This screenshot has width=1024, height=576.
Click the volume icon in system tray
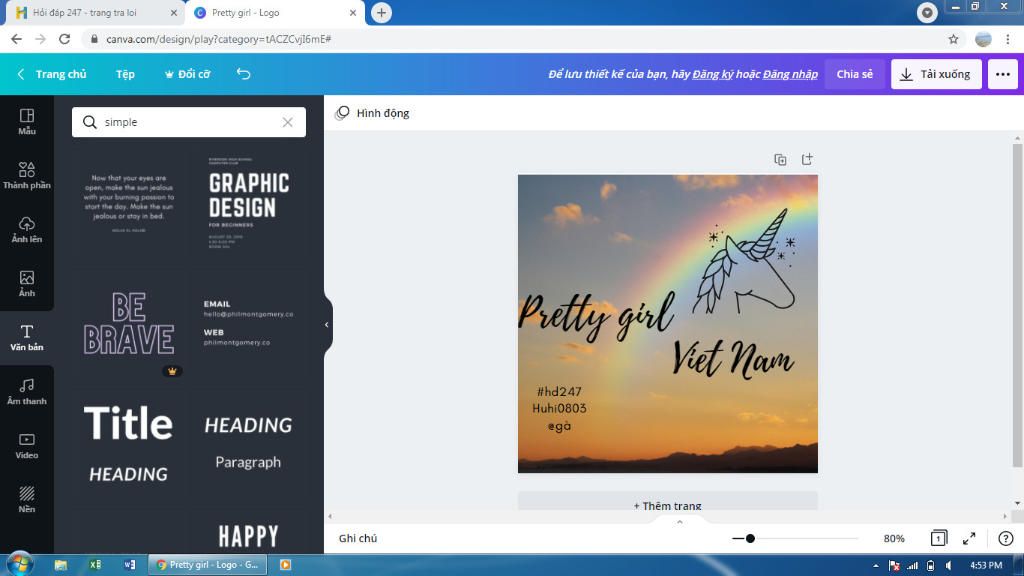coord(949,566)
